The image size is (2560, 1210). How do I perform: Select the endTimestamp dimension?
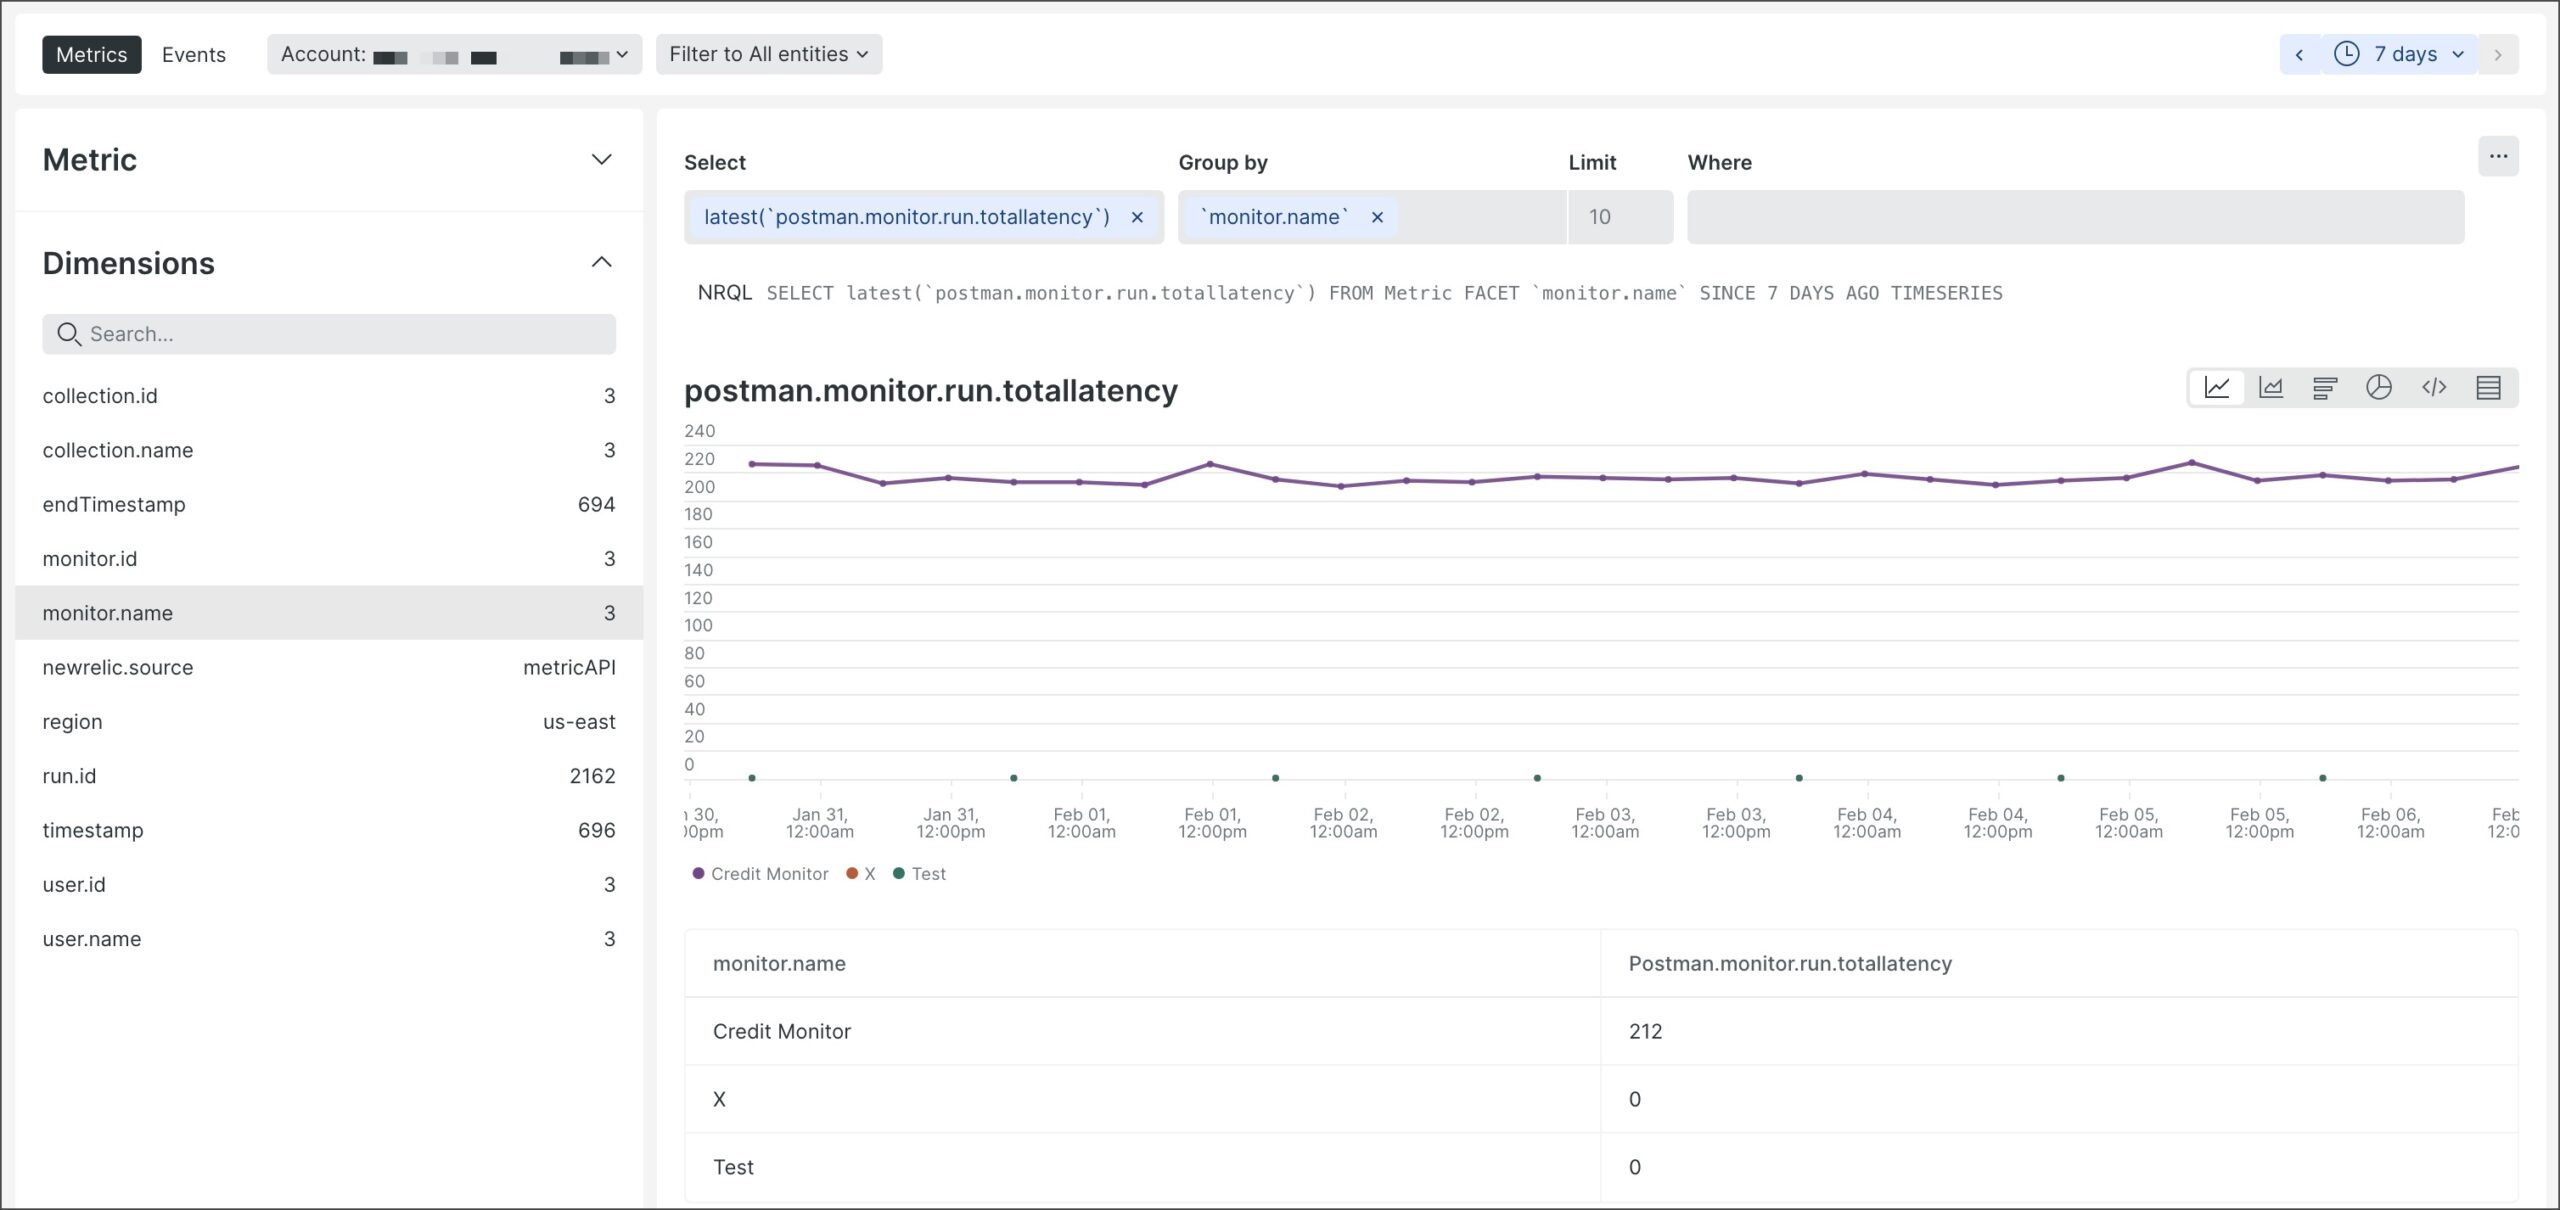click(329, 505)
